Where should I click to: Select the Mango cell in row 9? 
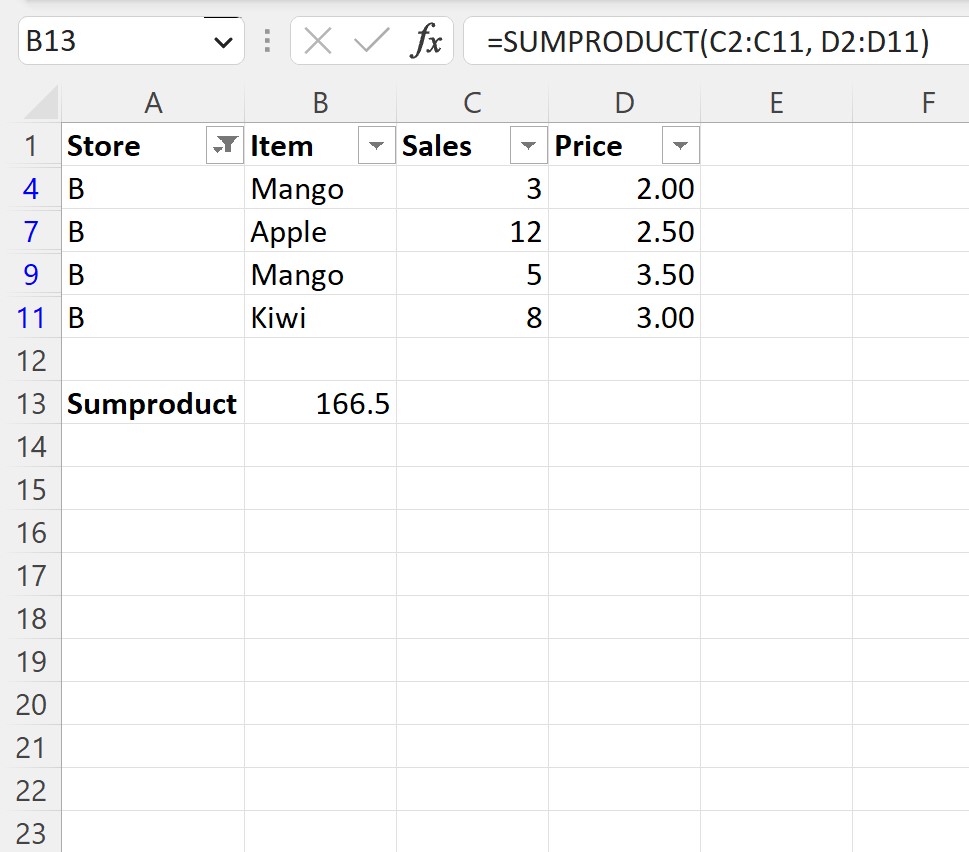coord(320,274)
